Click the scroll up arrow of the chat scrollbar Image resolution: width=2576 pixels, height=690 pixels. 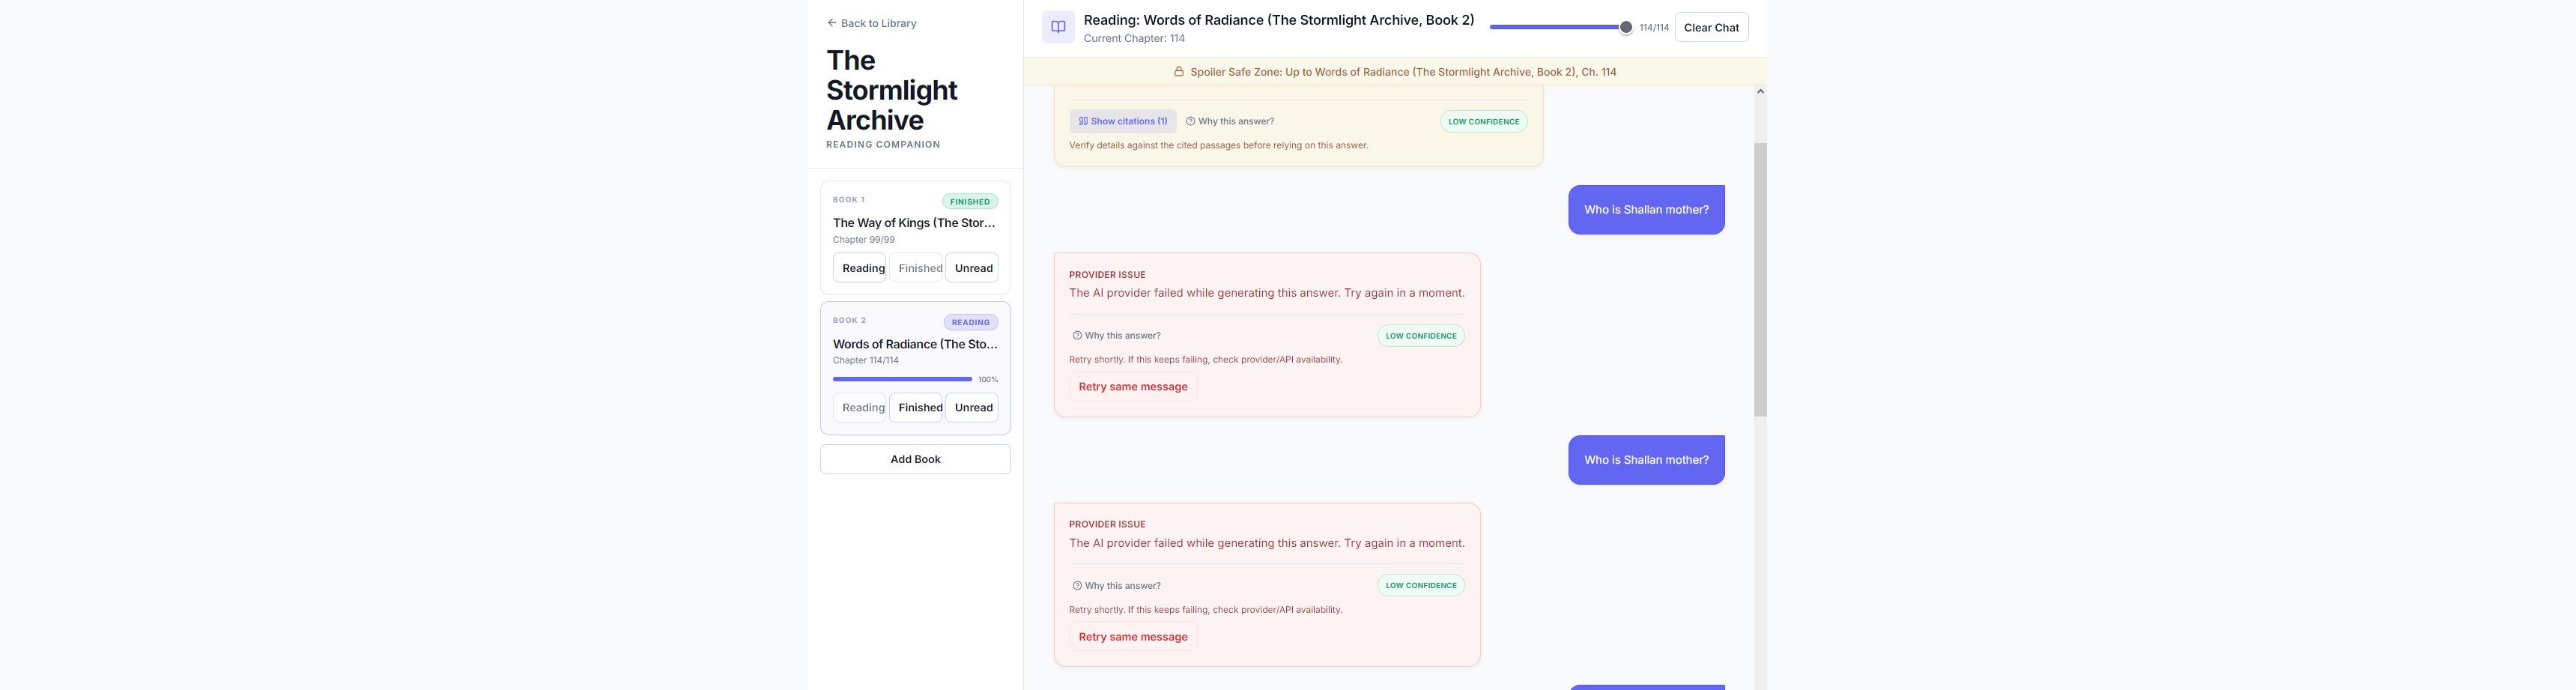pos(1760,92)
